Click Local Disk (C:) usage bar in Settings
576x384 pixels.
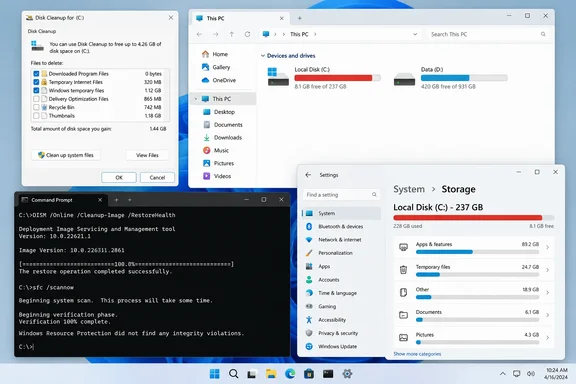[474, 218]
